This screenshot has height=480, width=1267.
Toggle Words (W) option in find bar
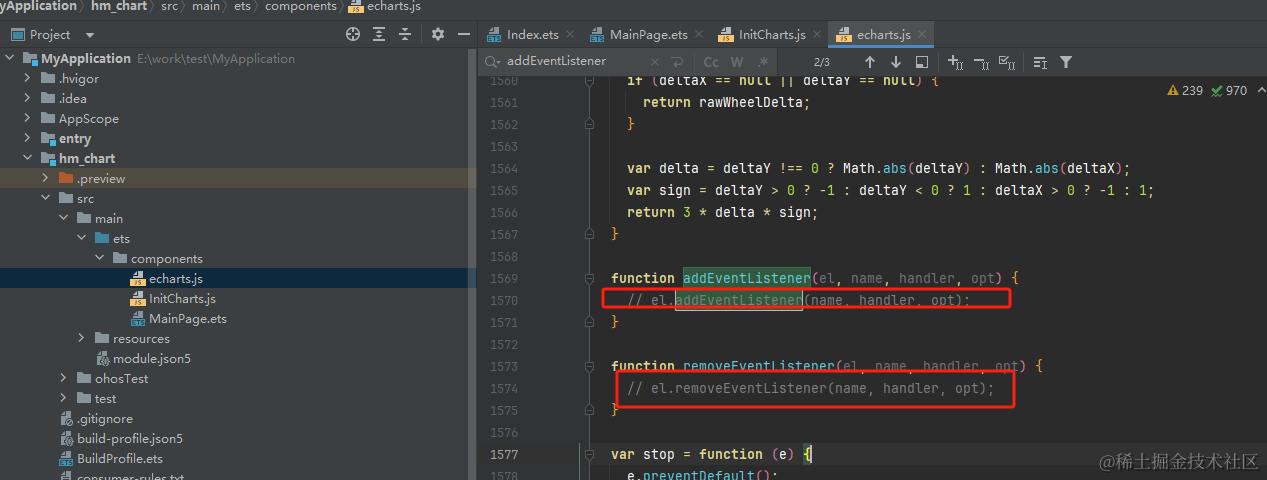pyautogui.click(x=737, y=62)
